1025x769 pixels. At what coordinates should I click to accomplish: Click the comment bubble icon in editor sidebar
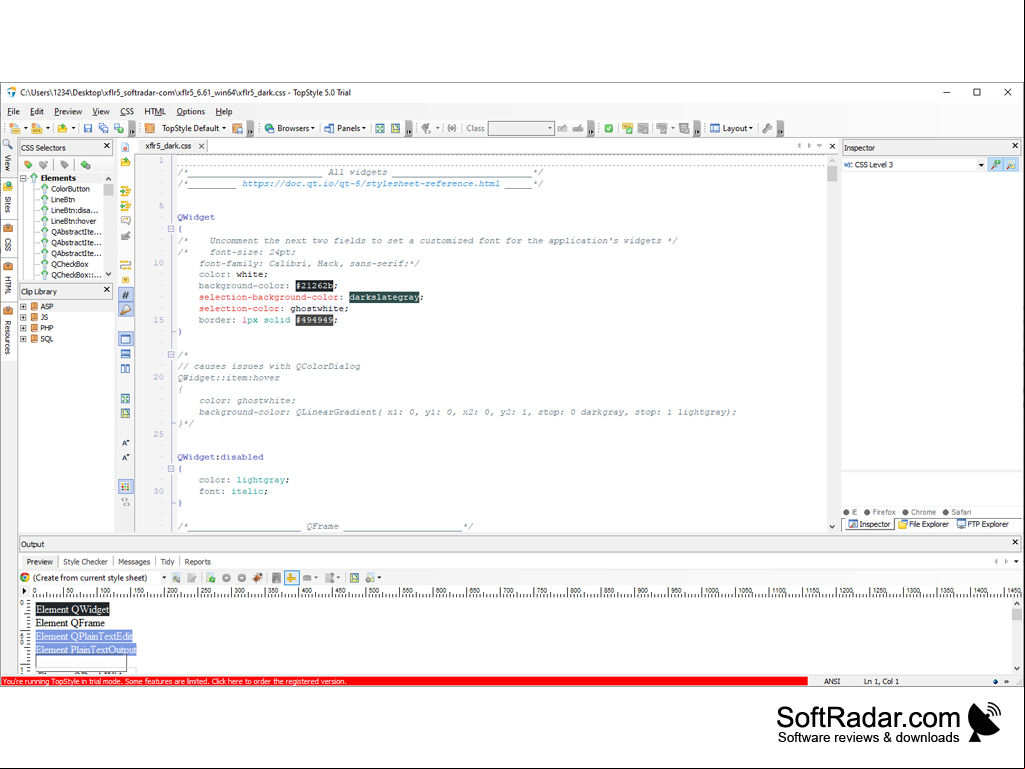pos(126,221)
